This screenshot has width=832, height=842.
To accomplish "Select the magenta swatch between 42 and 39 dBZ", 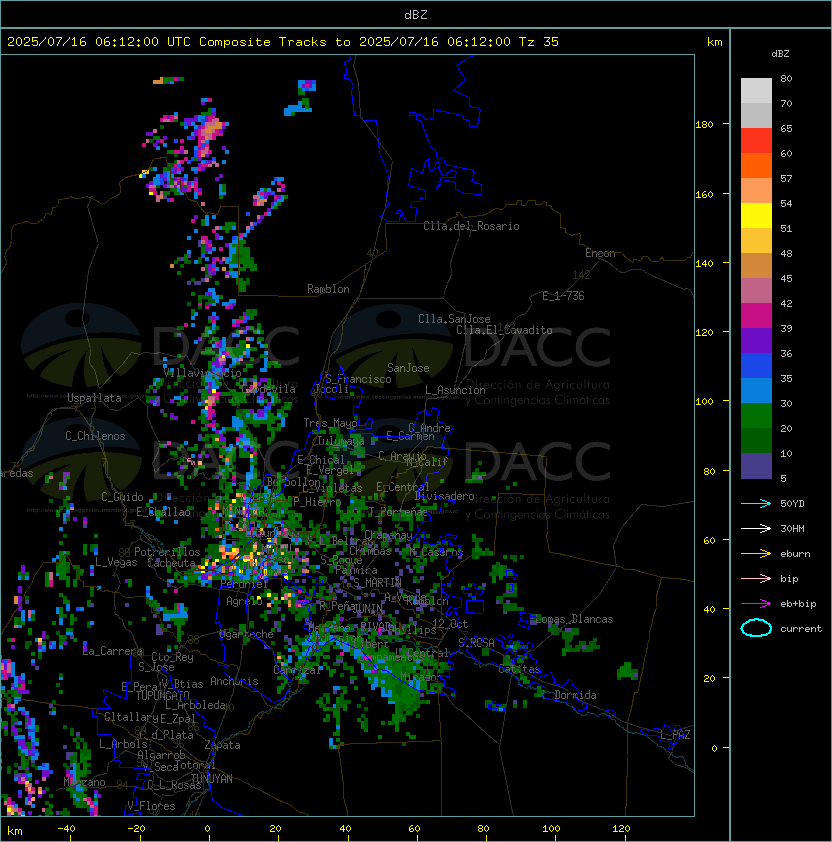I will (x=756, y=316).
